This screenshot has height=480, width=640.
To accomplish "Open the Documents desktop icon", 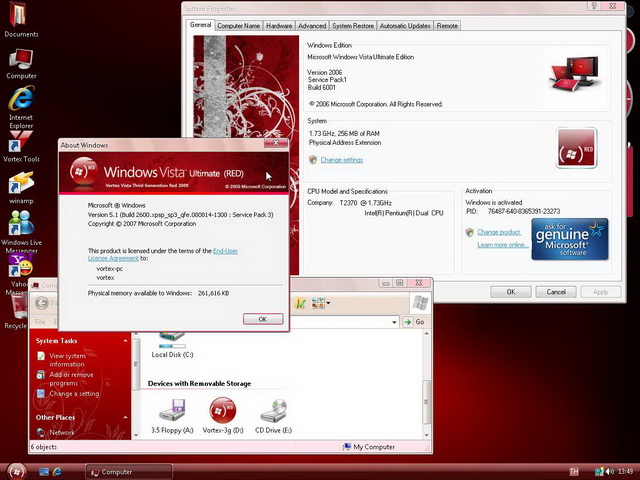I will point(20,20).
